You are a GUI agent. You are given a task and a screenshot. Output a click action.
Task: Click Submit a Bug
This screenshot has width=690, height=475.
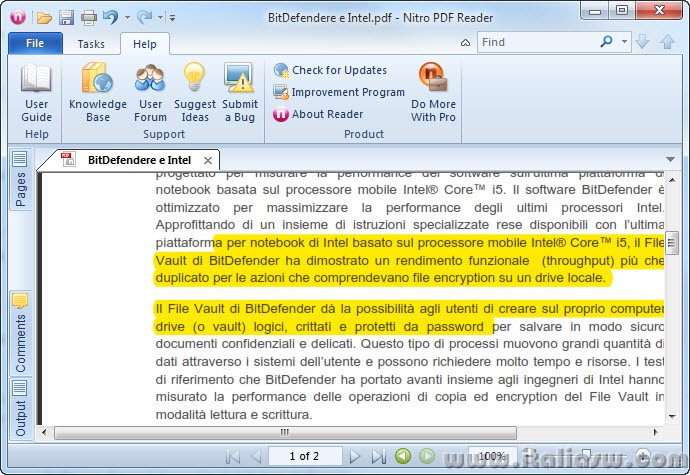coord(240,93)
